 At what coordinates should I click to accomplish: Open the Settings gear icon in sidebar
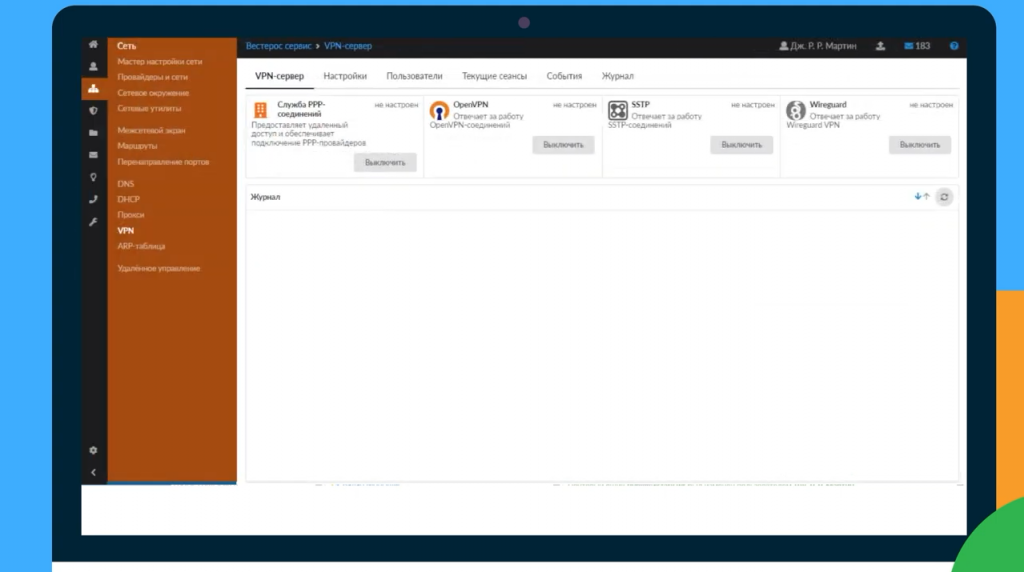93,451
